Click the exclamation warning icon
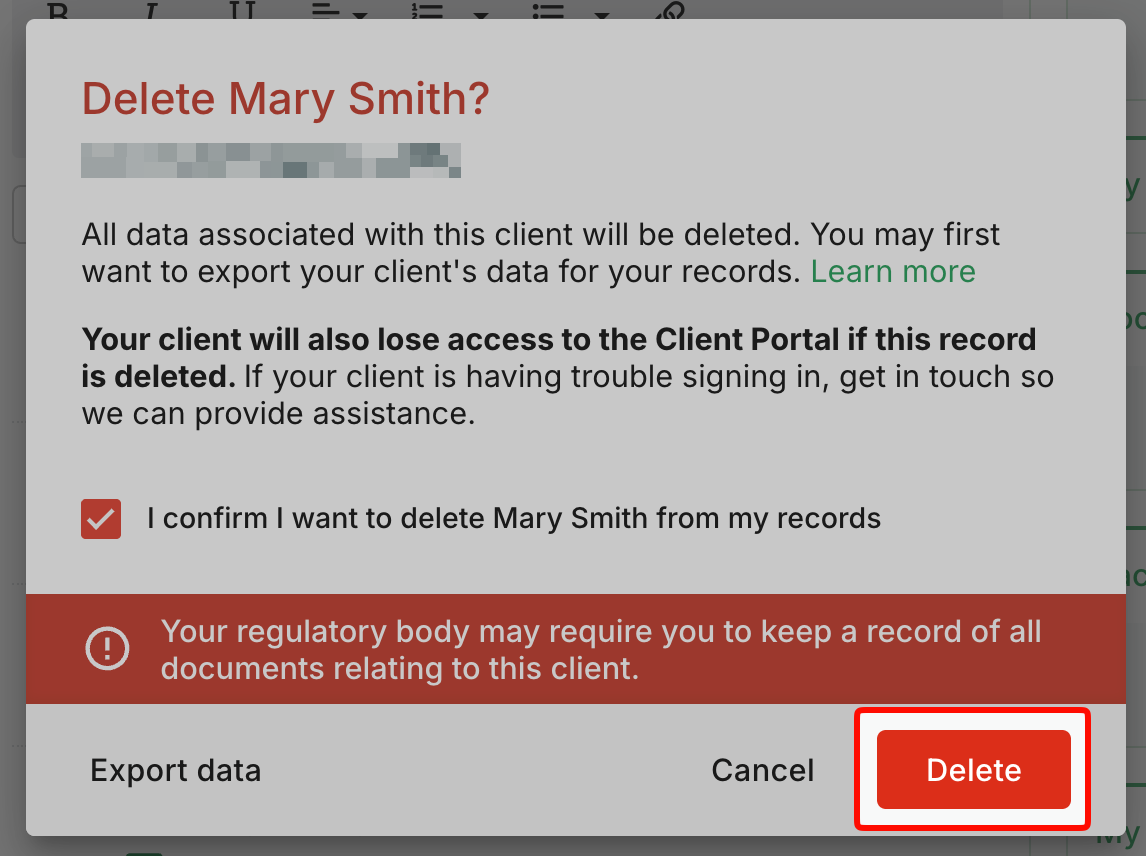 click(x=107, y=648)
